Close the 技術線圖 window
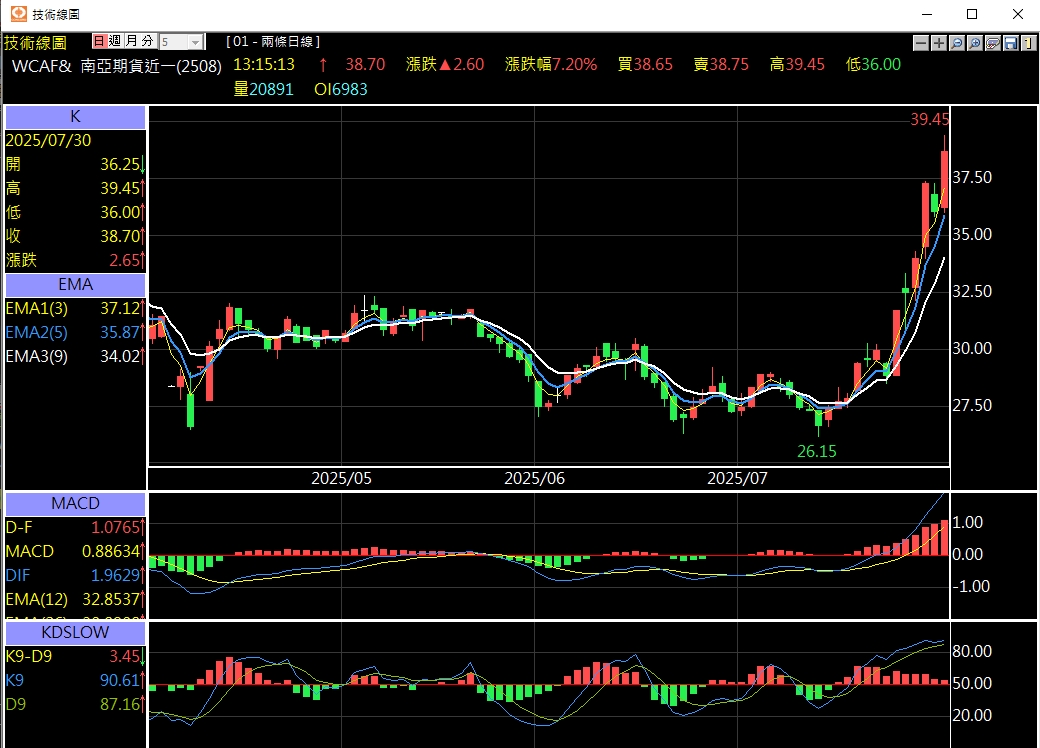The image size is (1040, 748). point(1018,14)
